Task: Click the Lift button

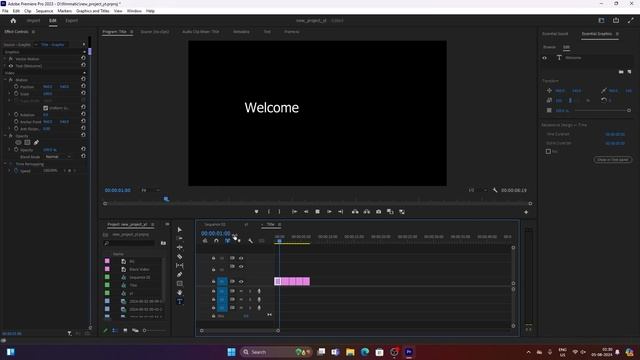Action: (355, 212)
